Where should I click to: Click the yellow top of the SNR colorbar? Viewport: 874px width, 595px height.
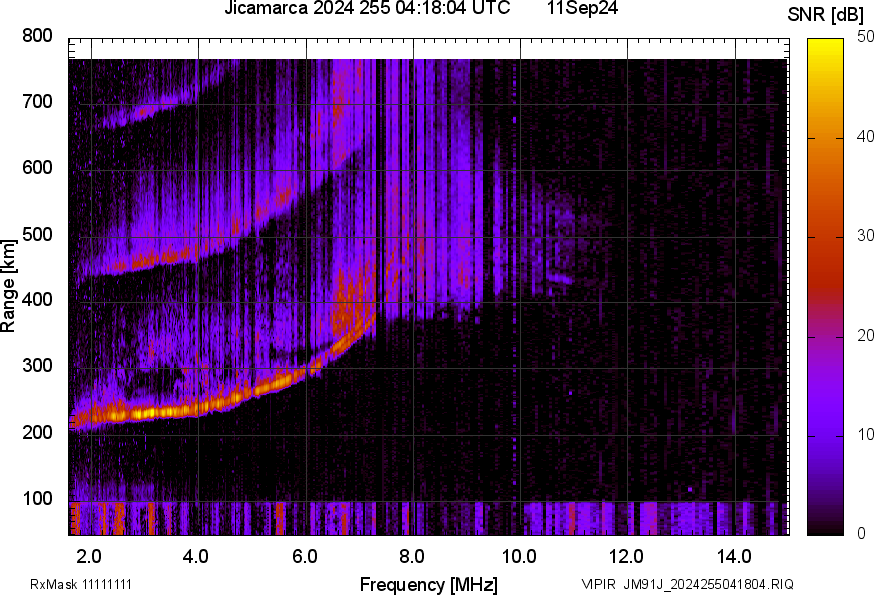pos(825,45)
